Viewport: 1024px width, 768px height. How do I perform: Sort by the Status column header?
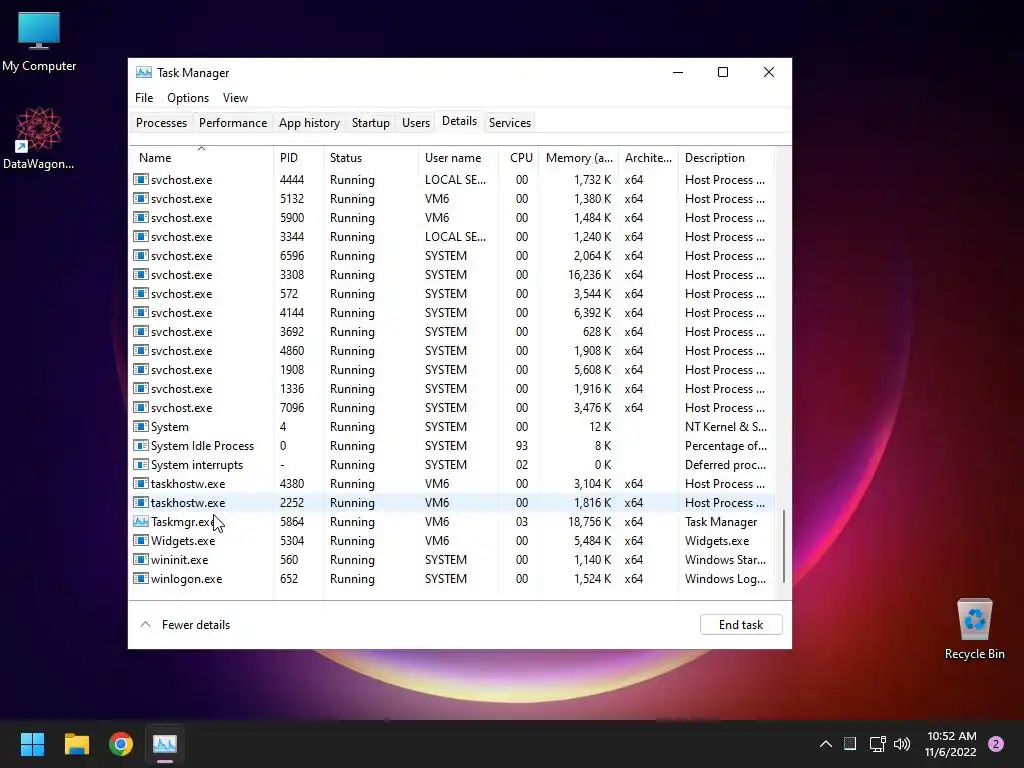tap(371, 157)
